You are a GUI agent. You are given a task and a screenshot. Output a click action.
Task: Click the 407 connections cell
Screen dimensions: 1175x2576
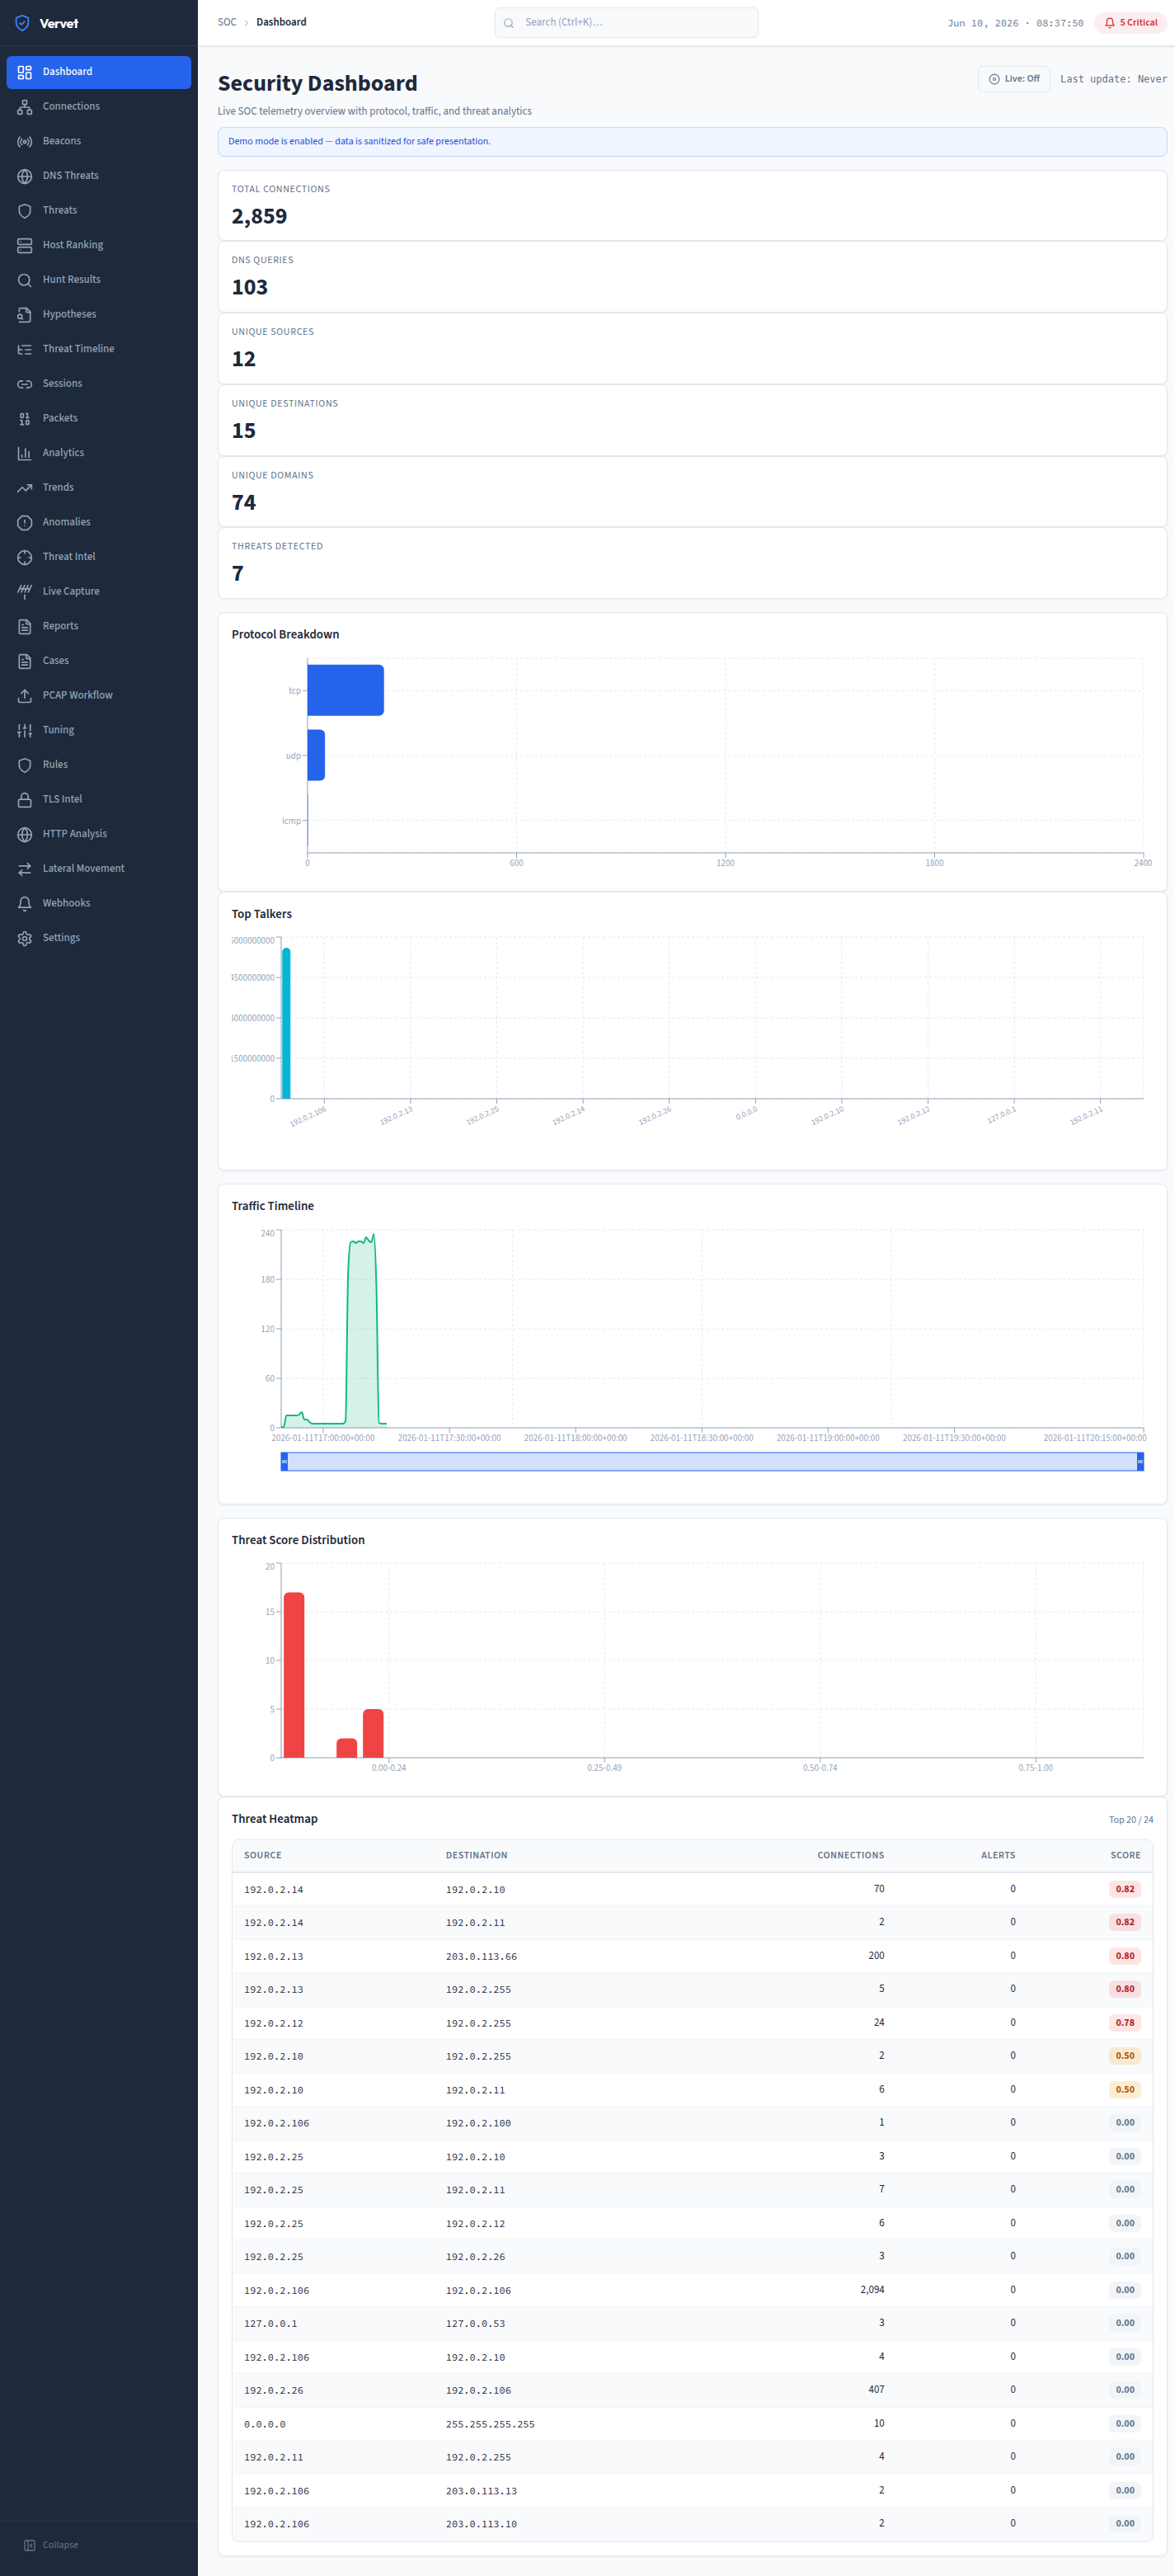tap(876, 2389)
